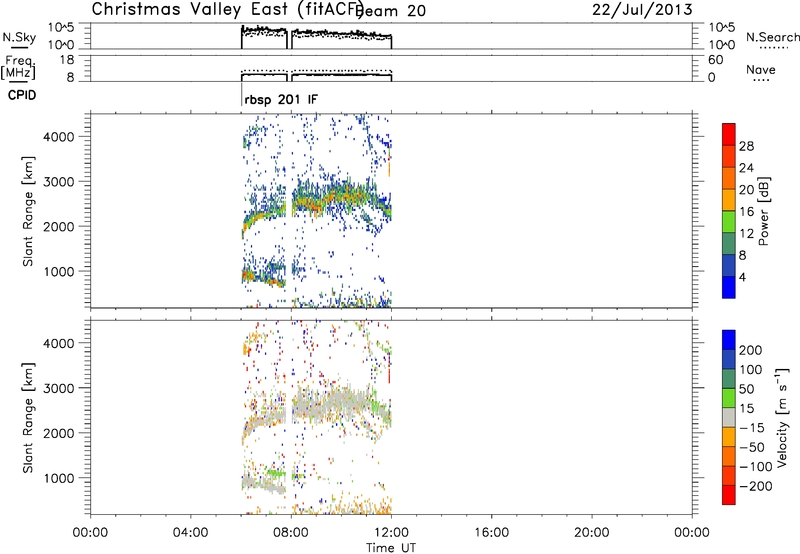Click the blue bottom of power colorbar
The image size is (800, 554).
tap(729, 287)
